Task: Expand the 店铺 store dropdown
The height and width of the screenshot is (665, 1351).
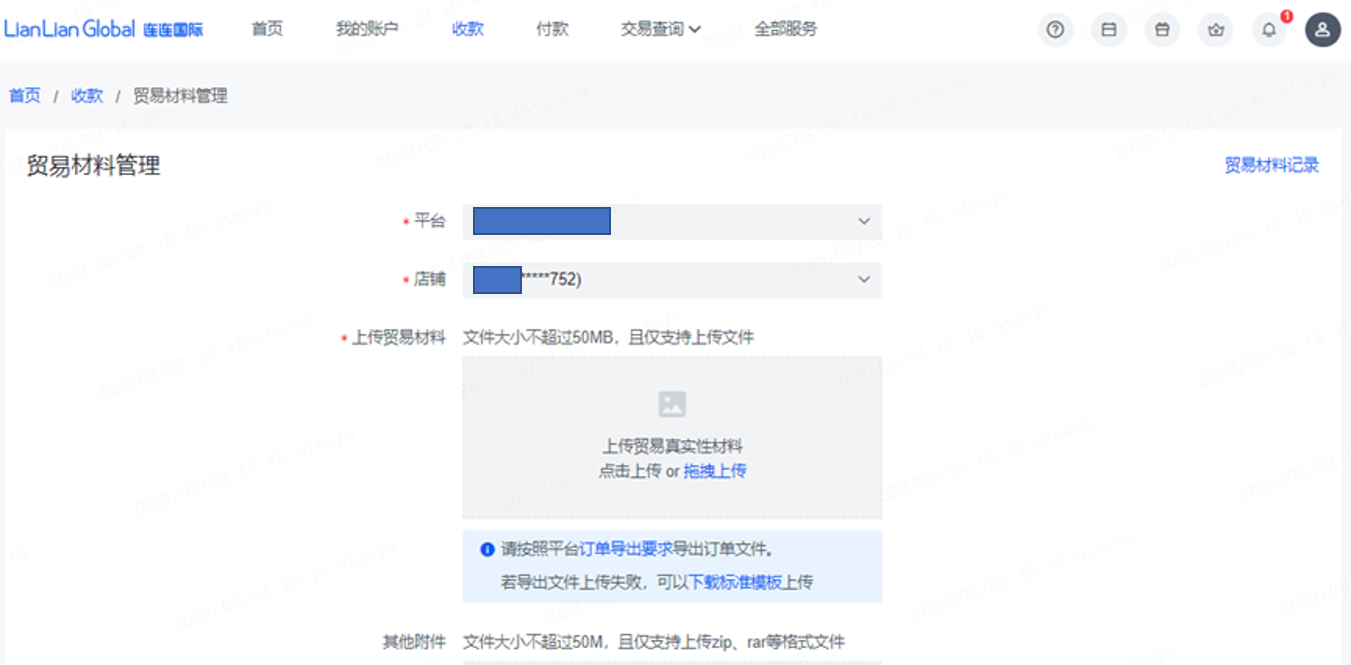Action: (863, 280)
